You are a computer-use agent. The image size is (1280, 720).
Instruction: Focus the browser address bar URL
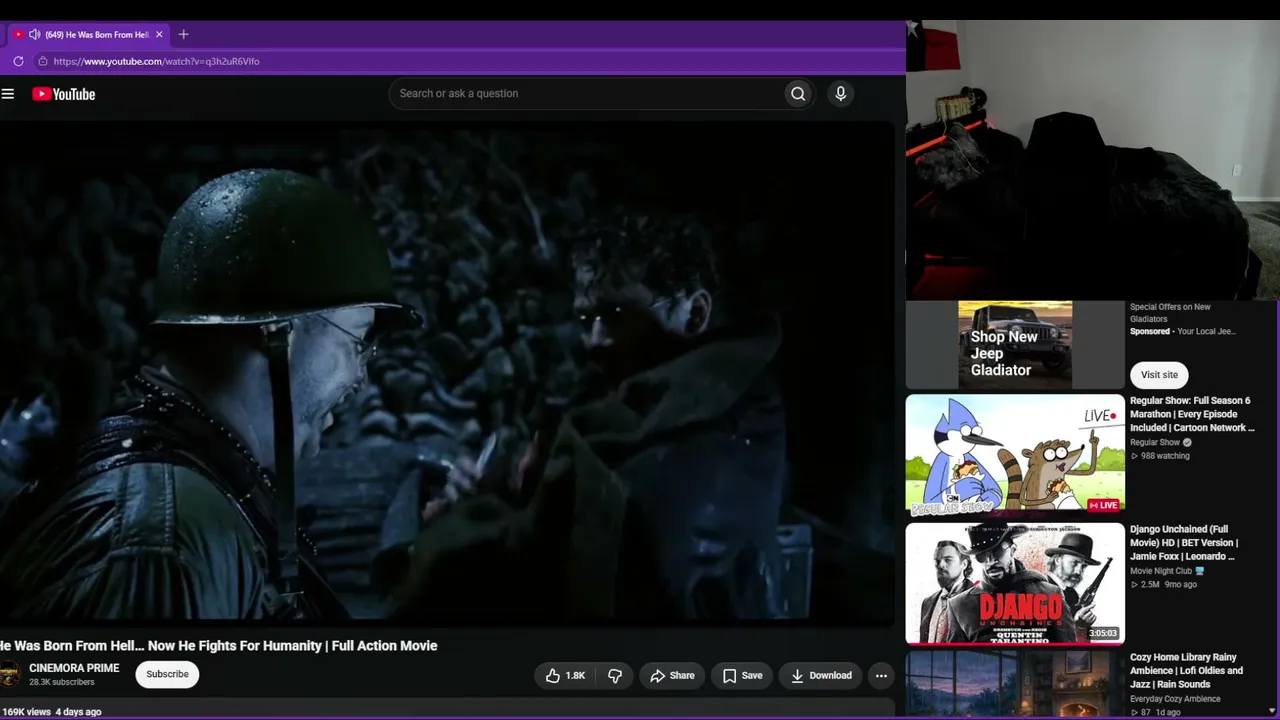coord(156,61)
